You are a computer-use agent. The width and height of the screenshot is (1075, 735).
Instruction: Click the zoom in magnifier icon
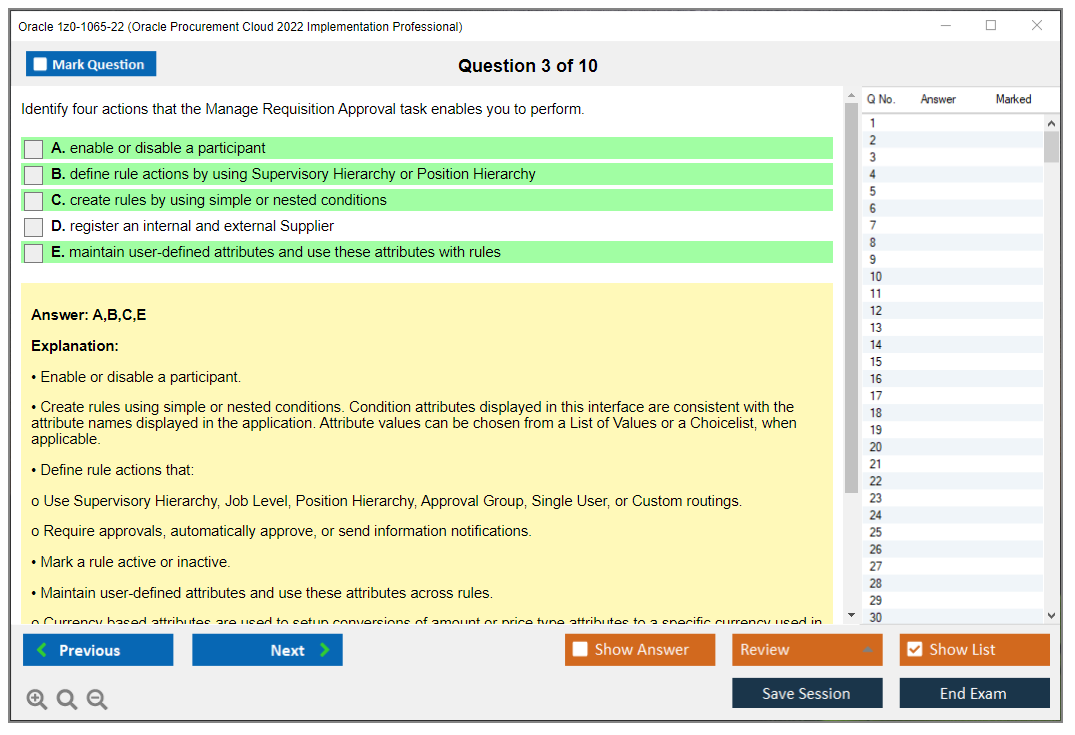coord(37,699)
